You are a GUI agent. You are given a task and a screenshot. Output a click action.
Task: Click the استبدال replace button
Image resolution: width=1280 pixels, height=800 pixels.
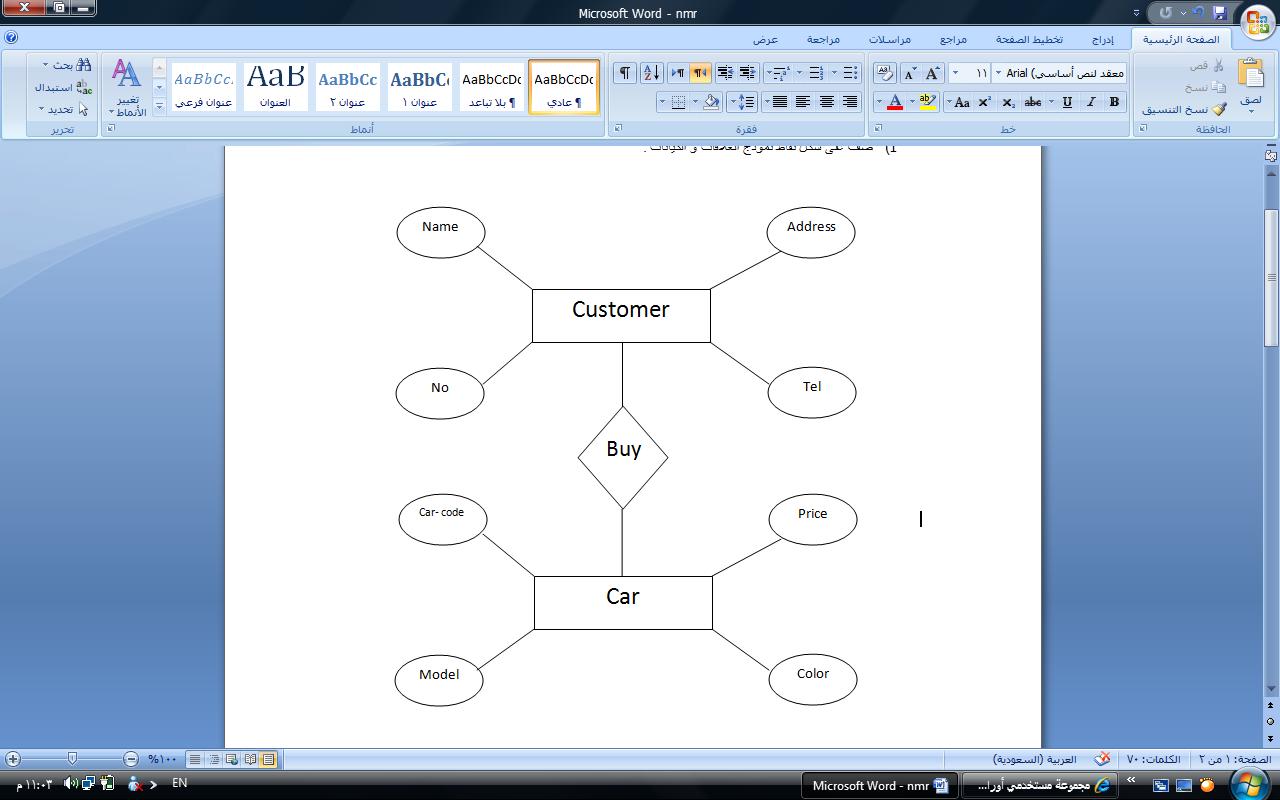click(x=60, y=87)
